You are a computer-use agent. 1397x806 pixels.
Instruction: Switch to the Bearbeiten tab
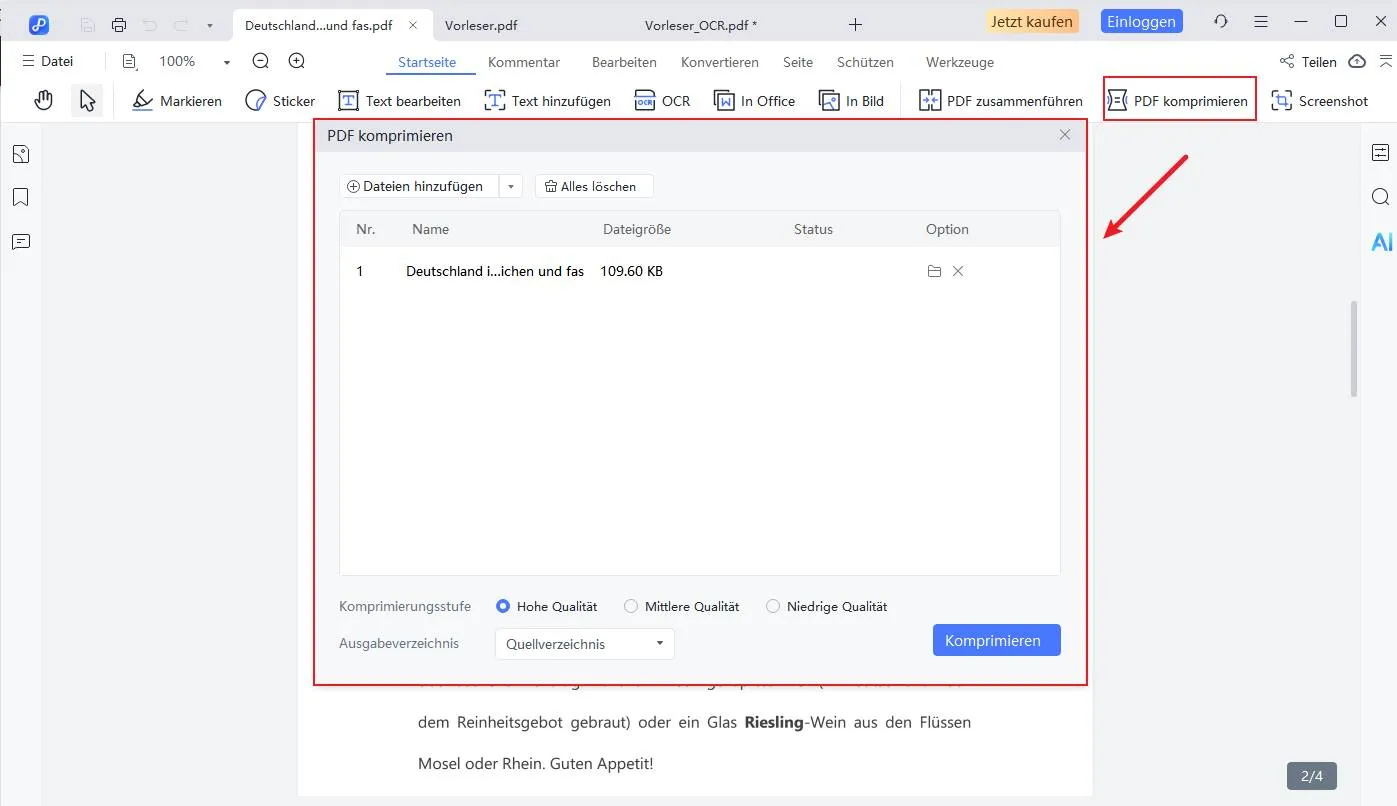624,62
